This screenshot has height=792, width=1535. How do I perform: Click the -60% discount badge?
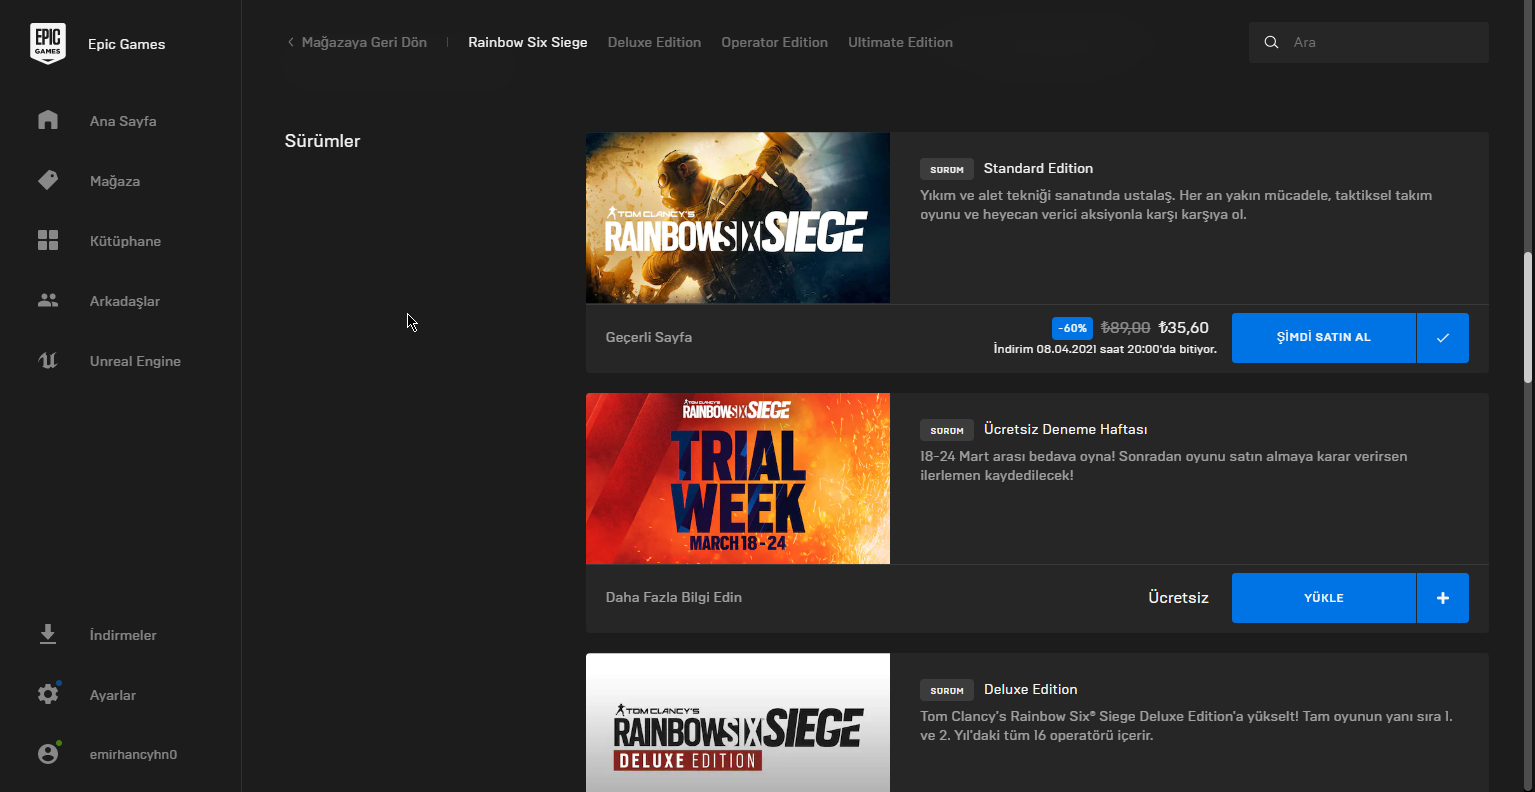point(1072,328)
